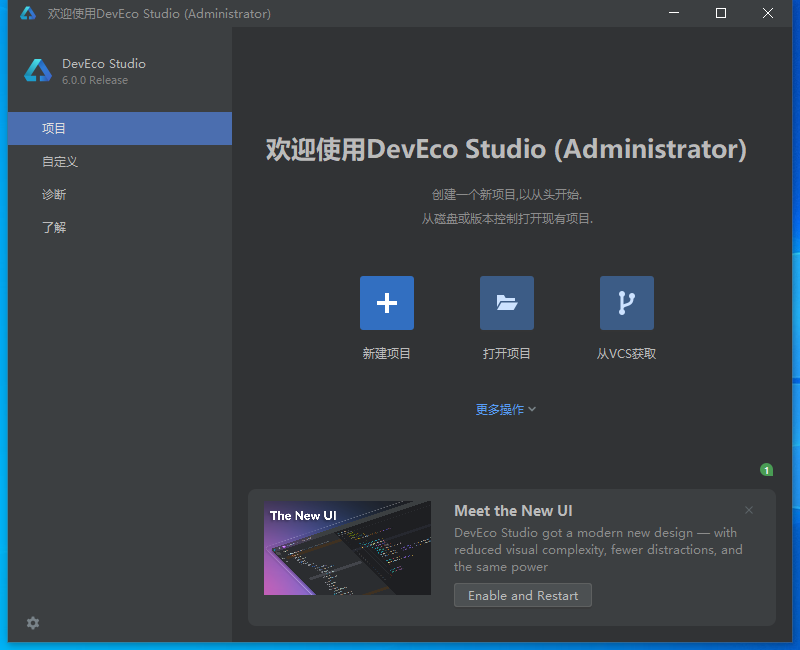The image size is (800, 650).
Task: Dismiss the Meet the New UI banner
Action: point(749,510)
